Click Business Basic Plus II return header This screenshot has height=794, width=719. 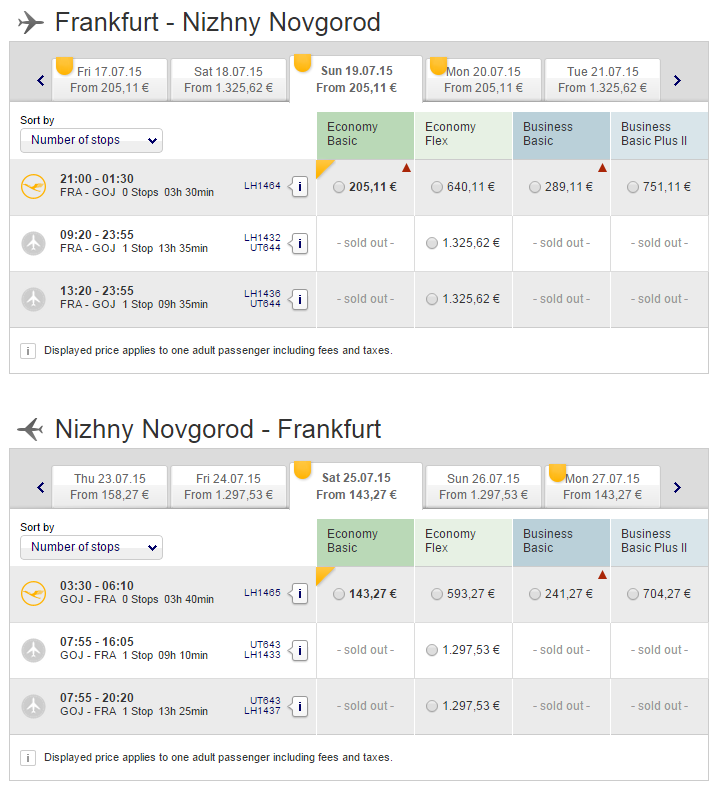(x=659, y=541)
